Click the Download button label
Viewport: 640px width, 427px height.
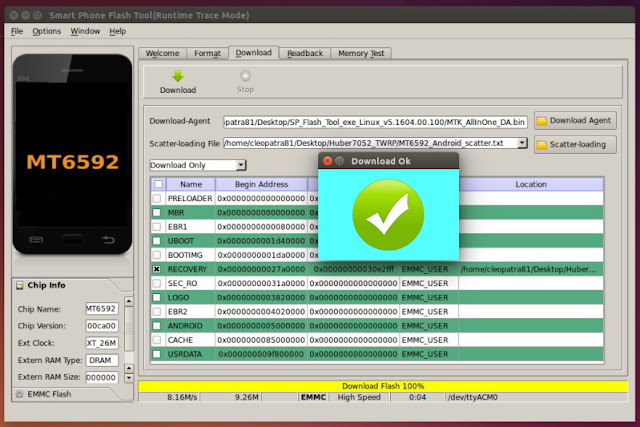178,90
